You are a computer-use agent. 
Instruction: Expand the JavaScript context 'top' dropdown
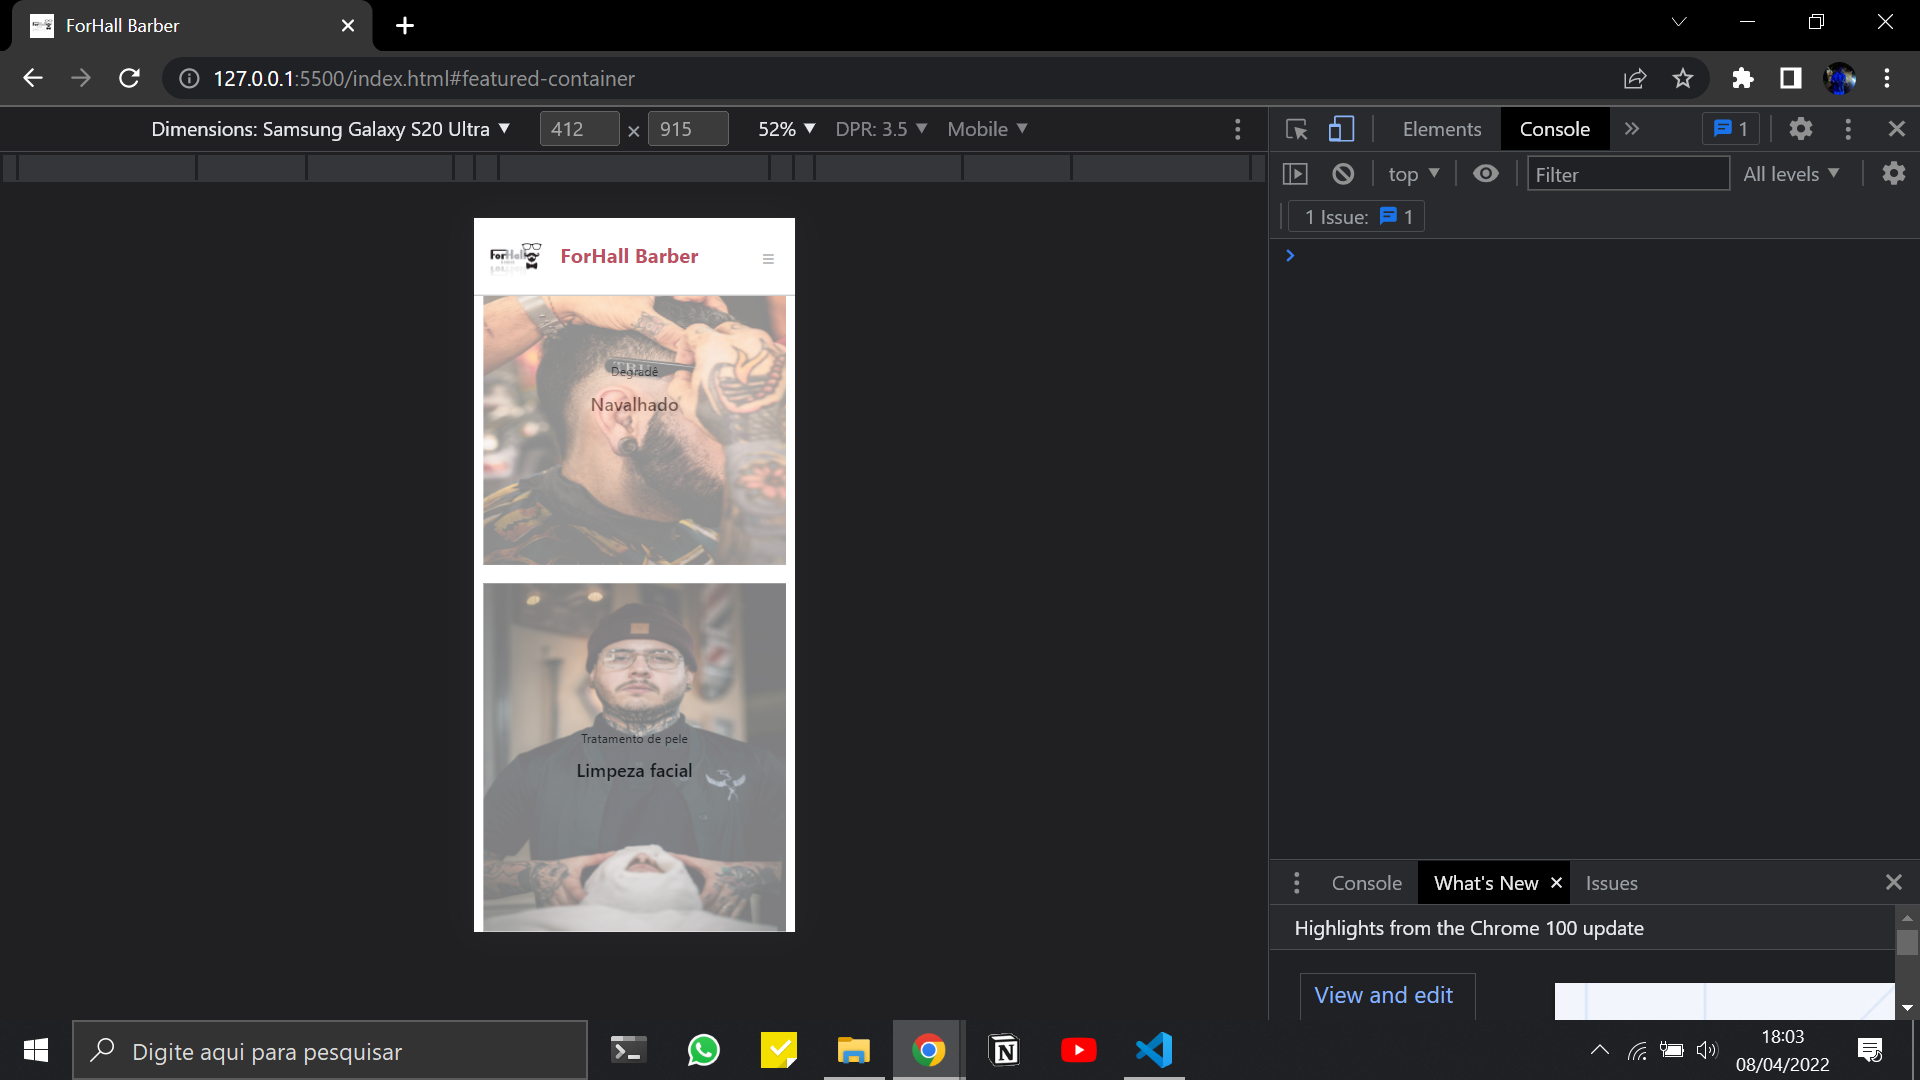(x=1412, y=173)
